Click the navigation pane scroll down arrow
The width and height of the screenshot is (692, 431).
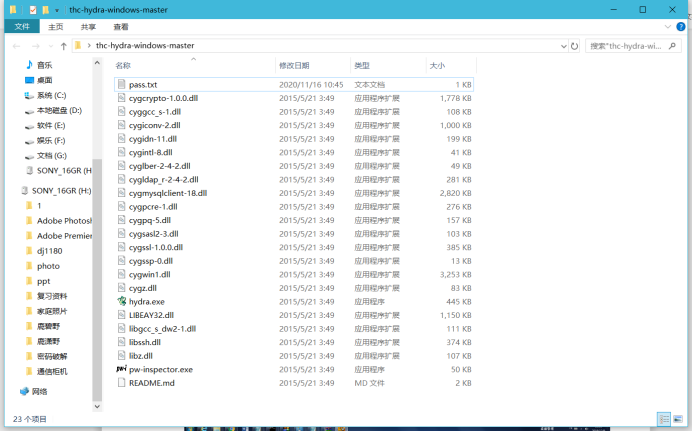(x=97, y=406)
